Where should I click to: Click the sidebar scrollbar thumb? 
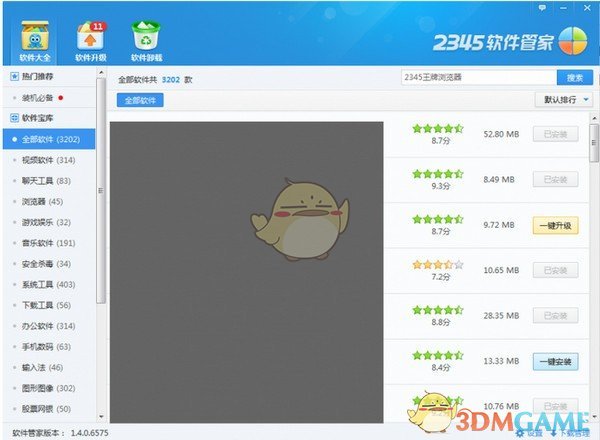click(101, 191)
